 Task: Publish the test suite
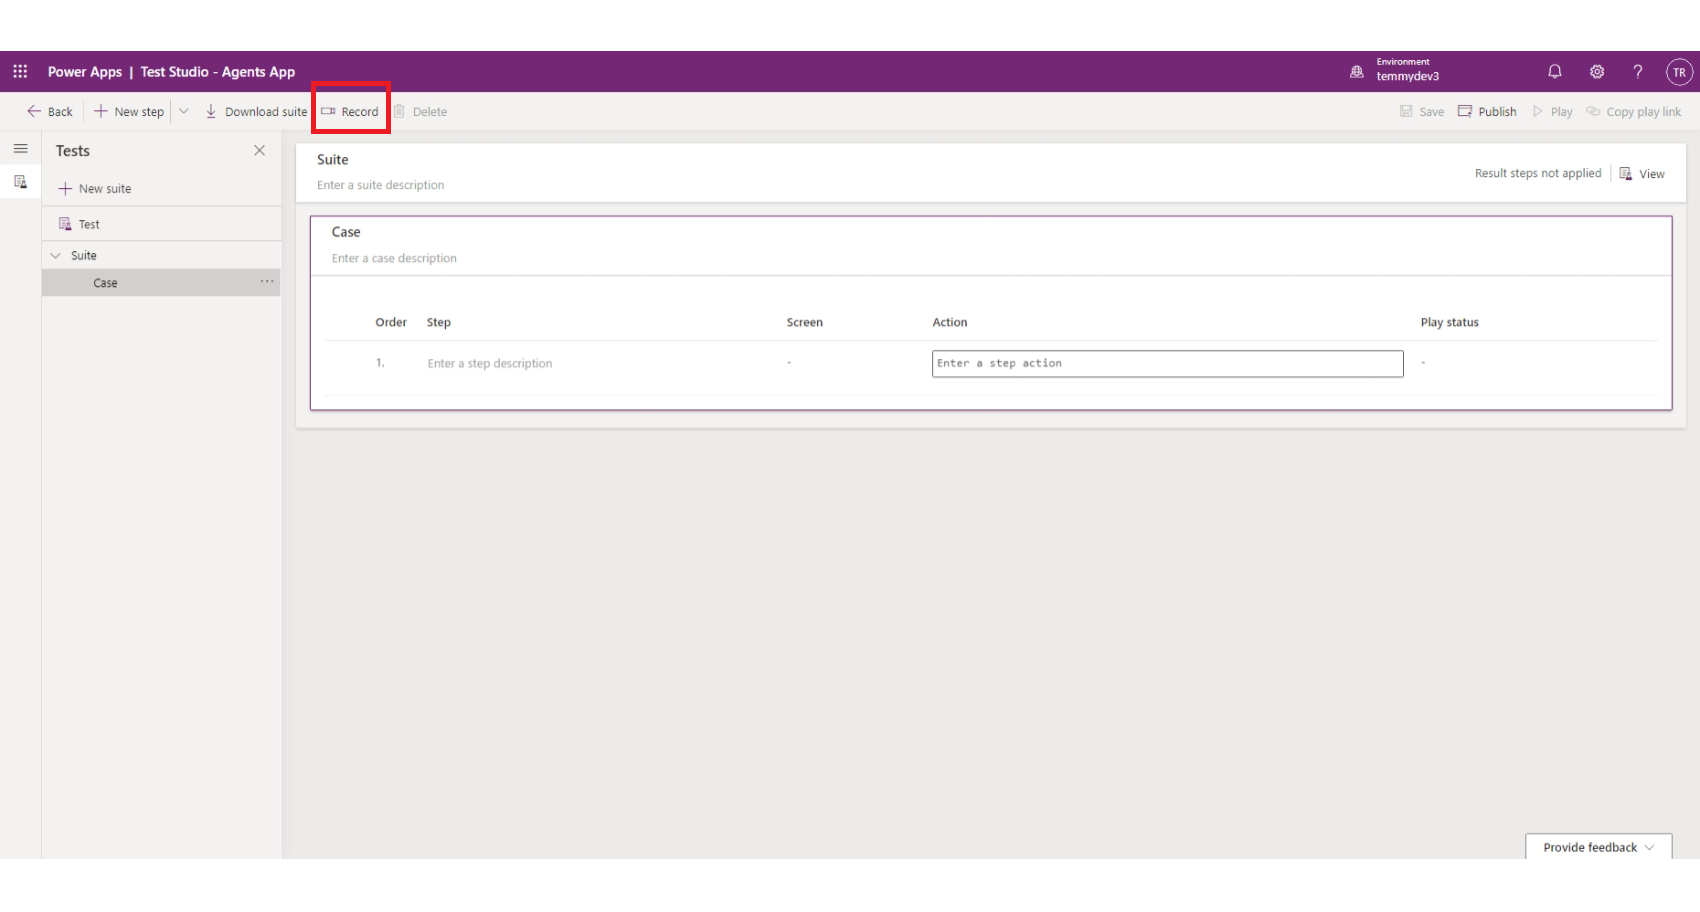tap(1487, 112)
